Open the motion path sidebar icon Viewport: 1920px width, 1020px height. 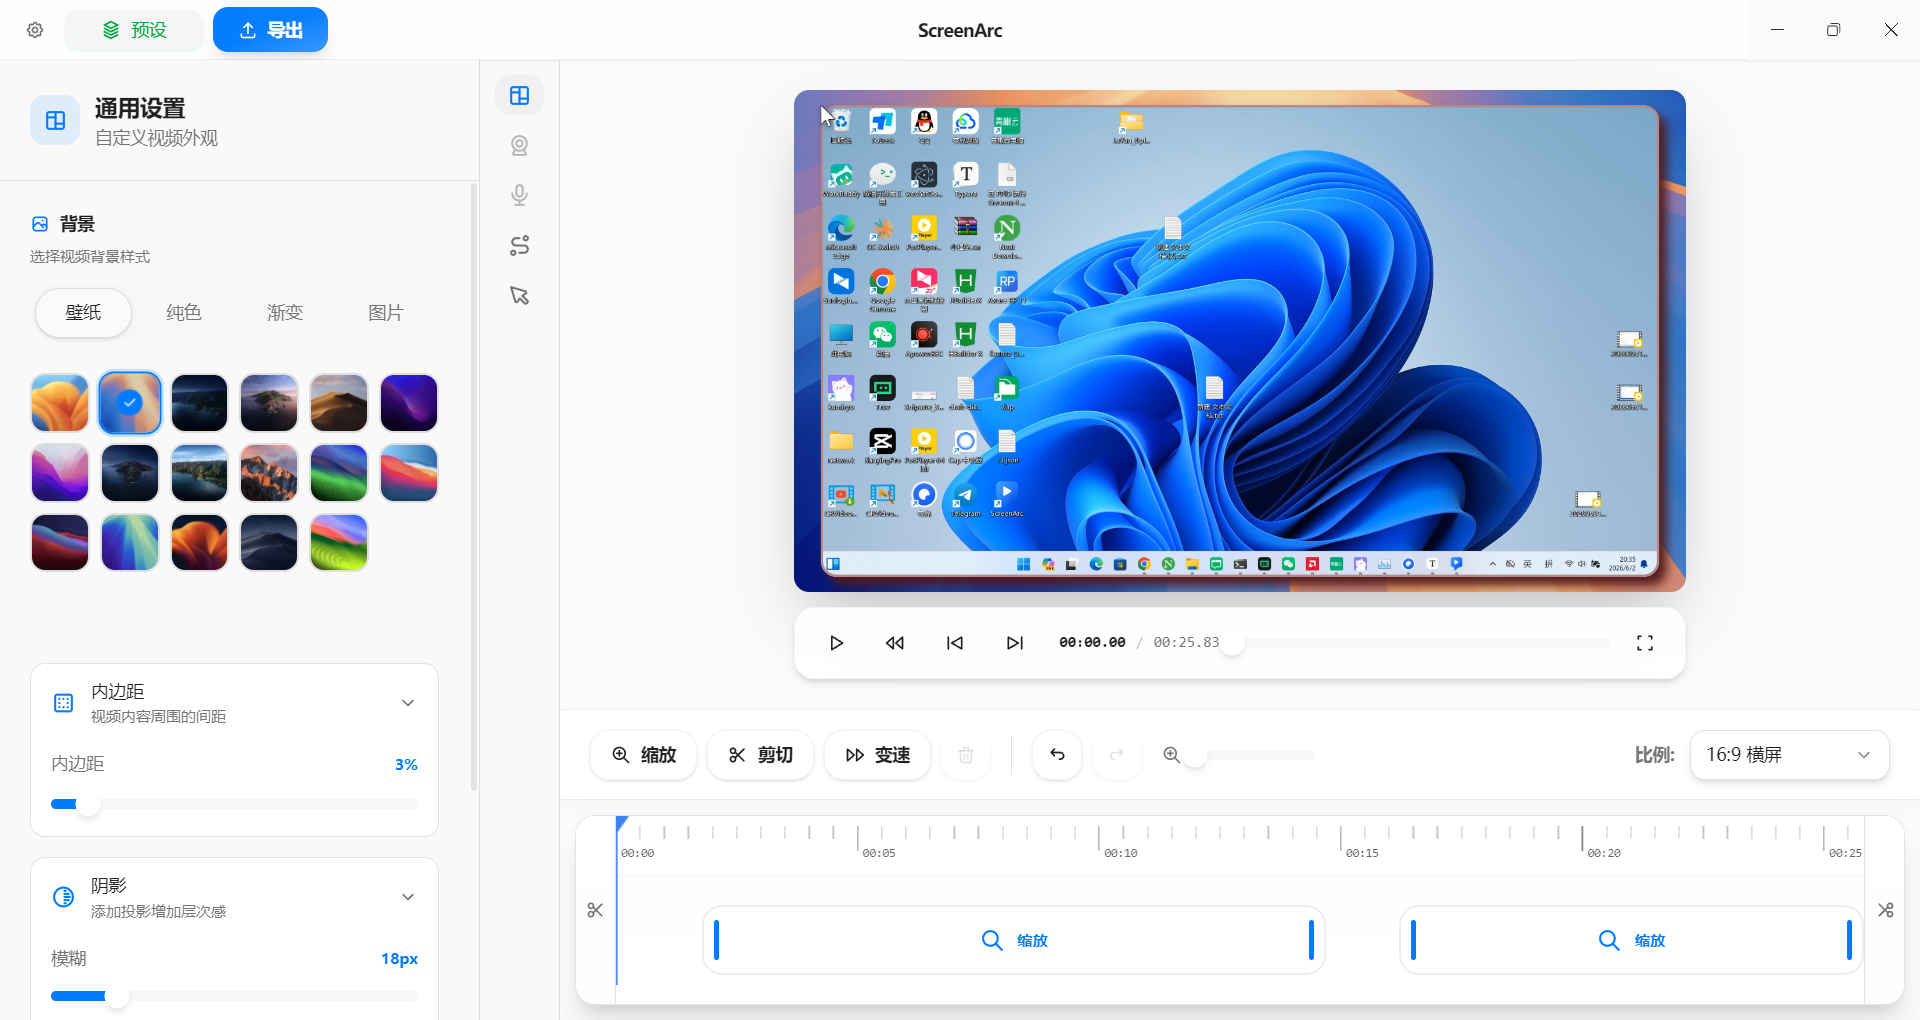coord(519,245)
